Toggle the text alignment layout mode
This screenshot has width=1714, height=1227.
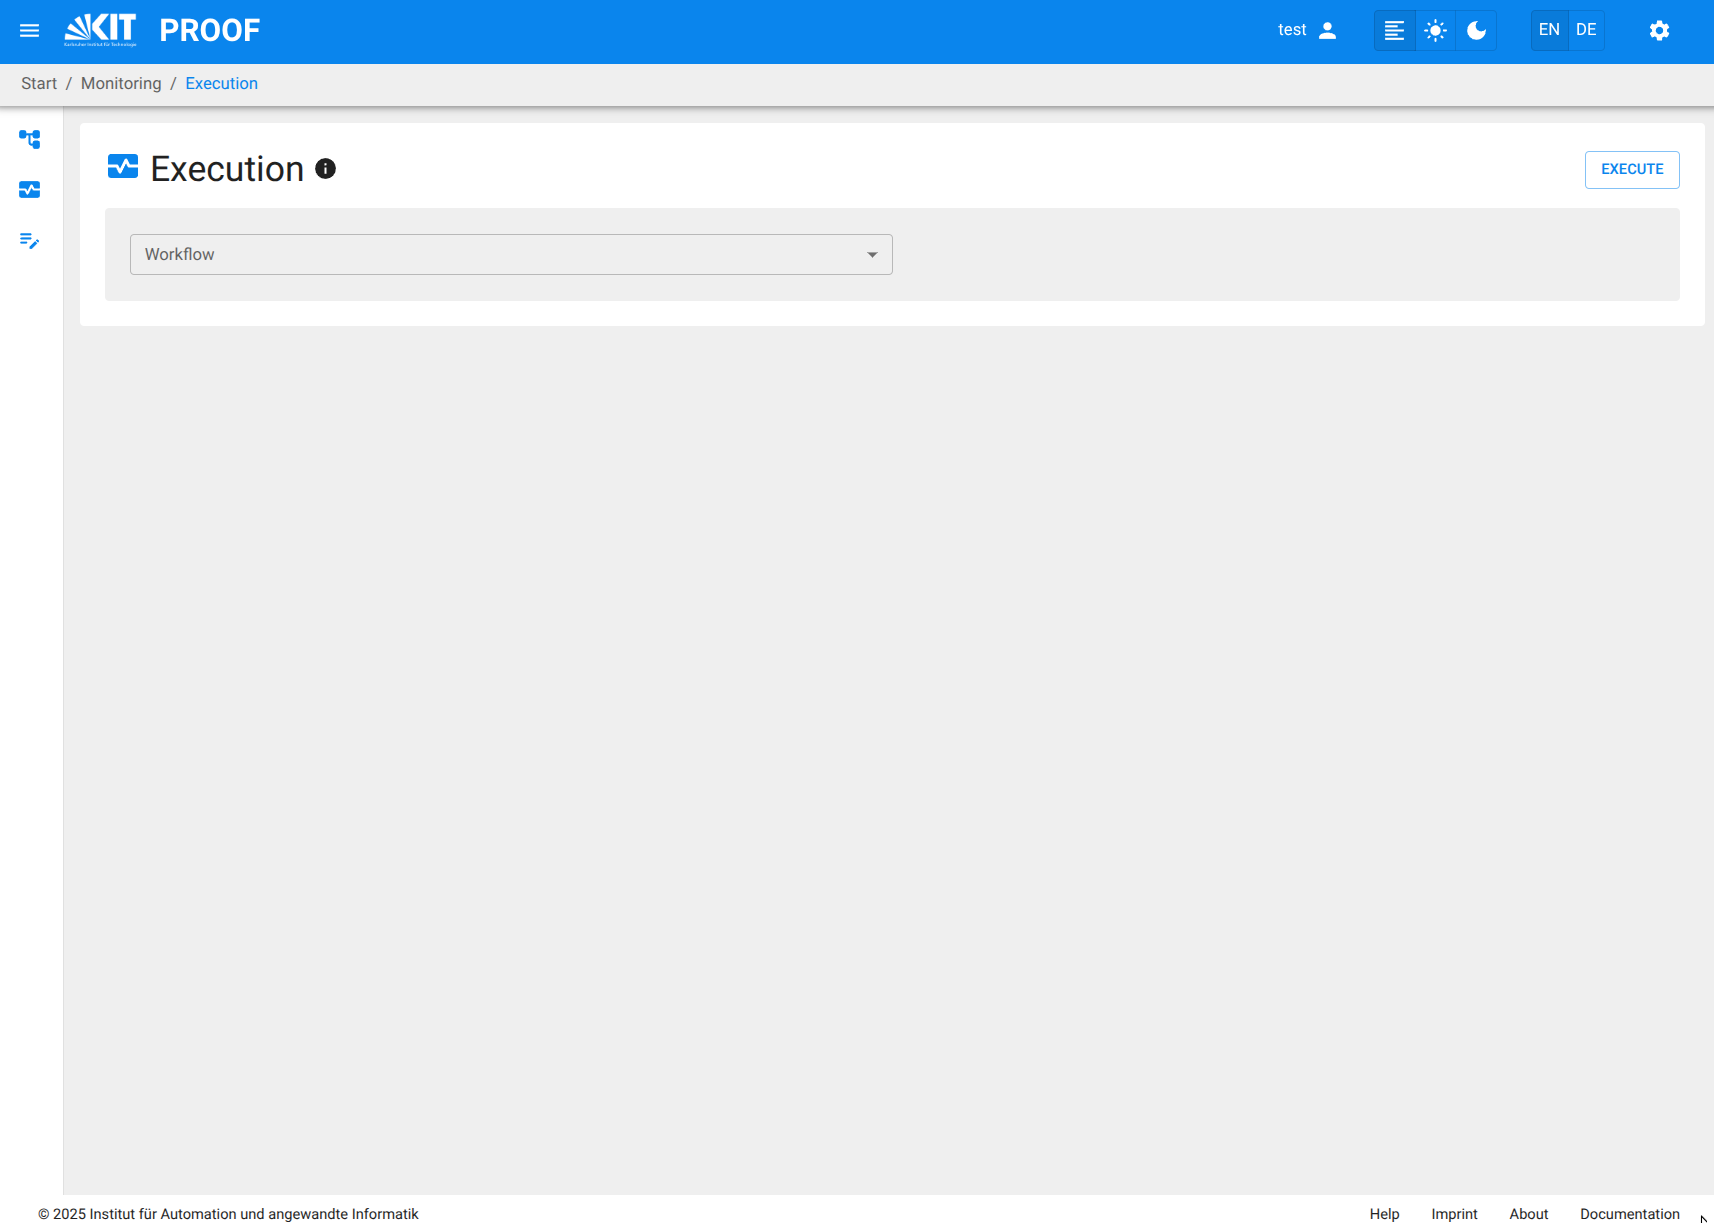[1394, 31]
